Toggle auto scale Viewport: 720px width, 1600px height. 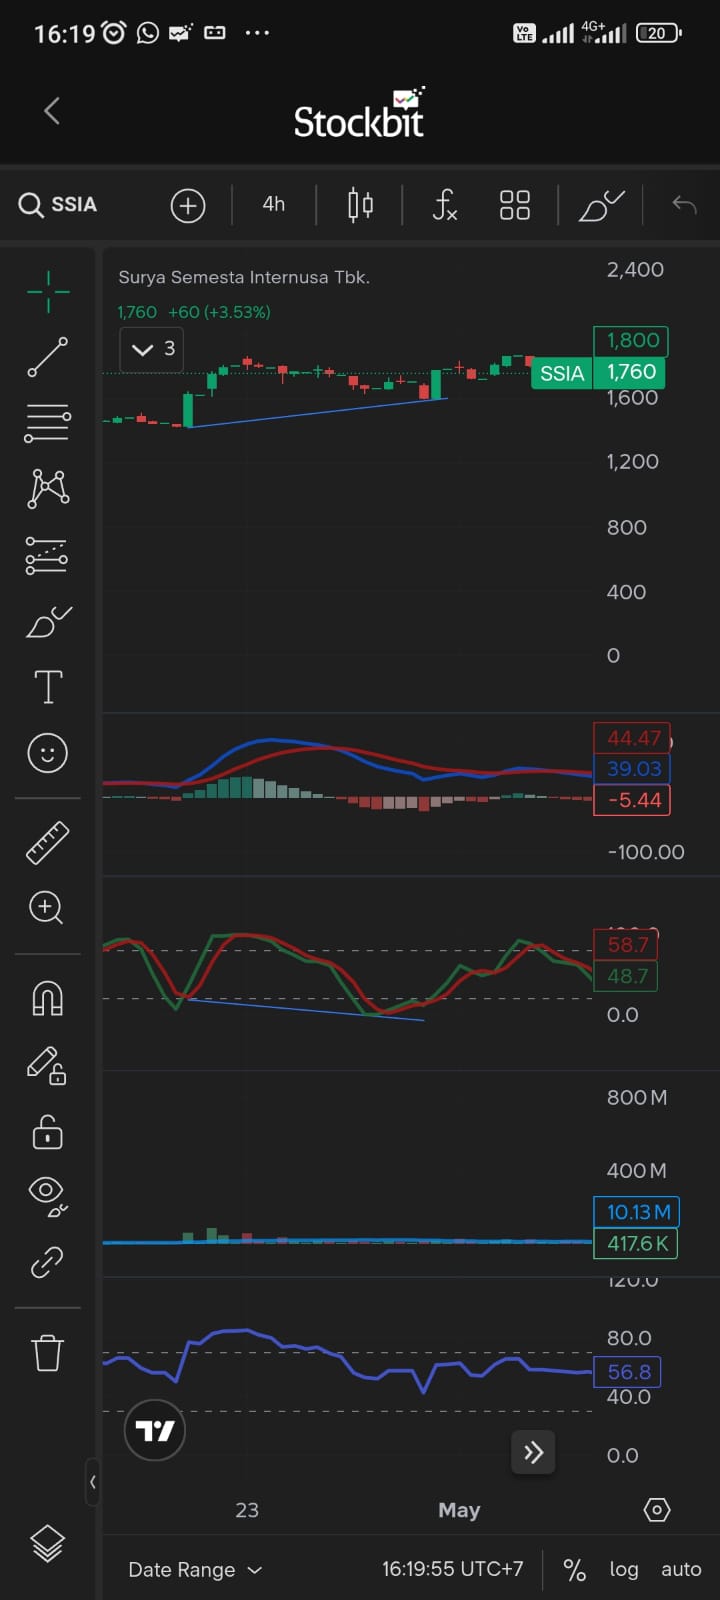click(x=681, y=1570)
